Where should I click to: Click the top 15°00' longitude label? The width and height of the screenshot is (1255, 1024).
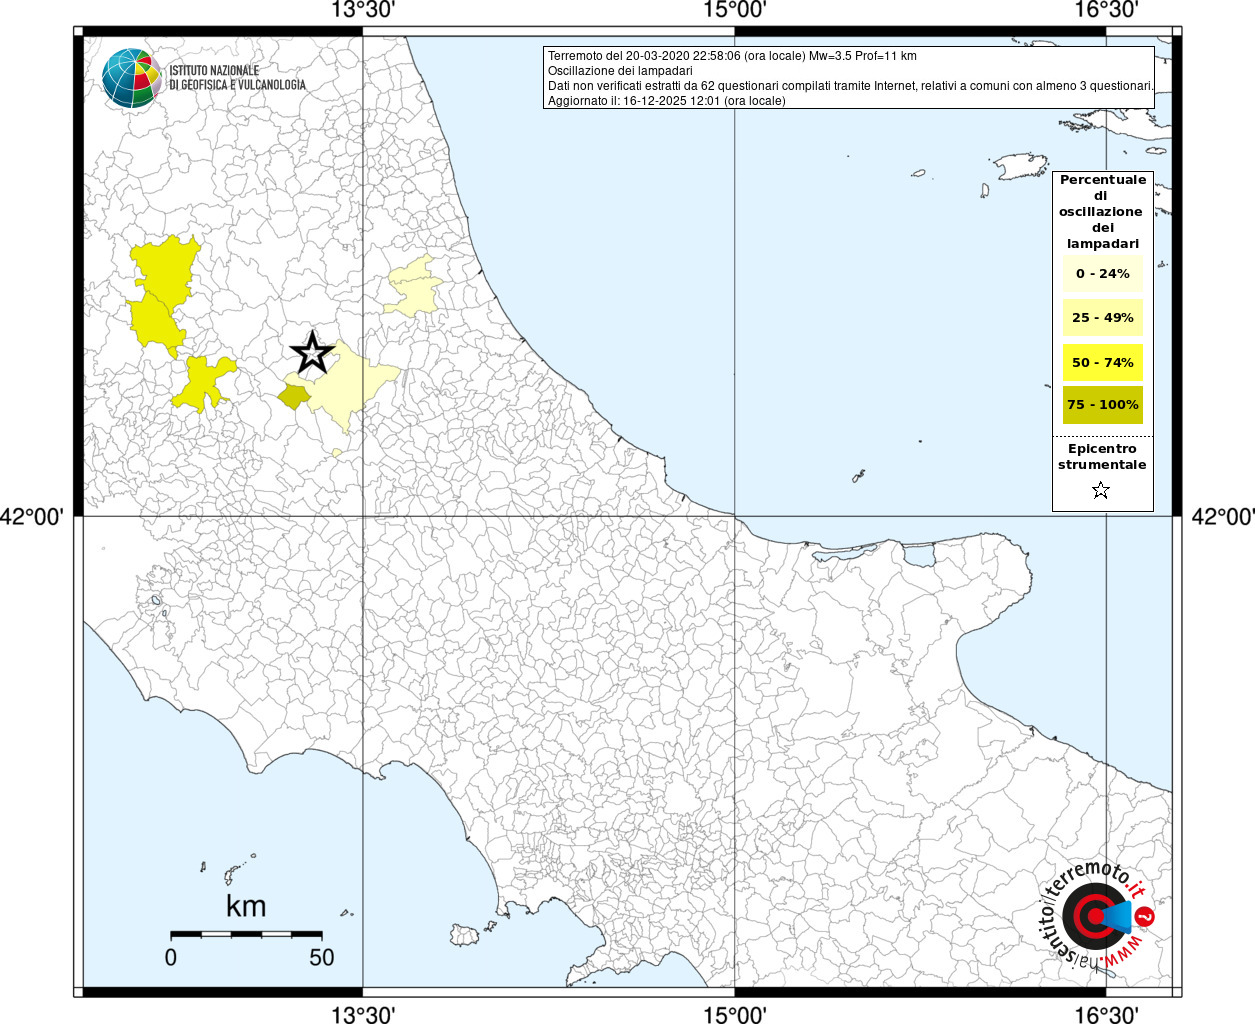pos(735,11)
